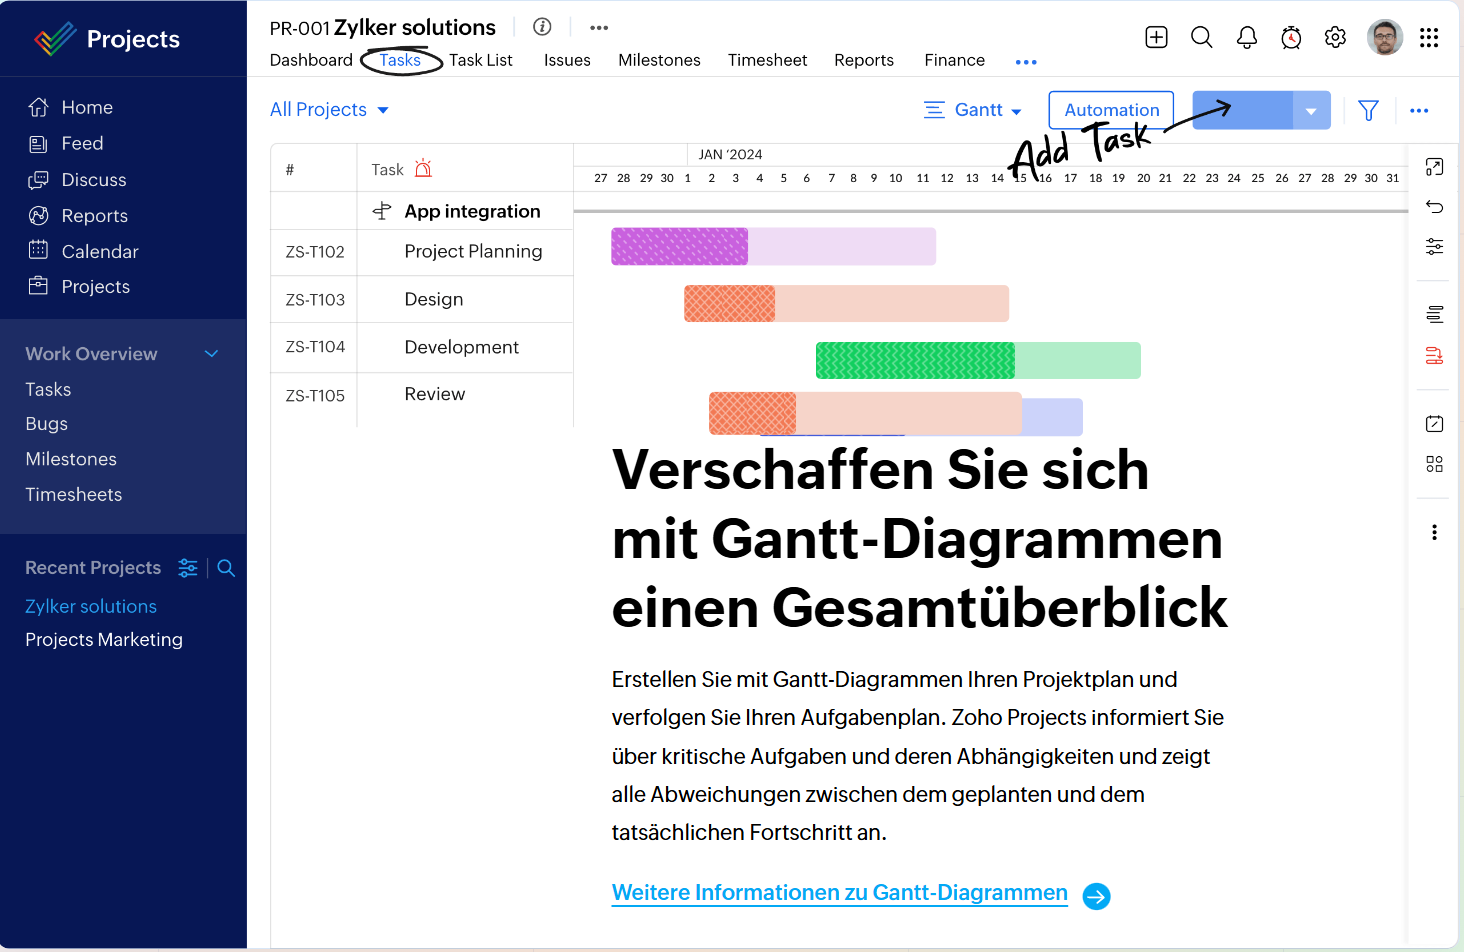Open the timer stopwatch icon
This screenshot has height=952, width=1464.
coord(1291,38)
